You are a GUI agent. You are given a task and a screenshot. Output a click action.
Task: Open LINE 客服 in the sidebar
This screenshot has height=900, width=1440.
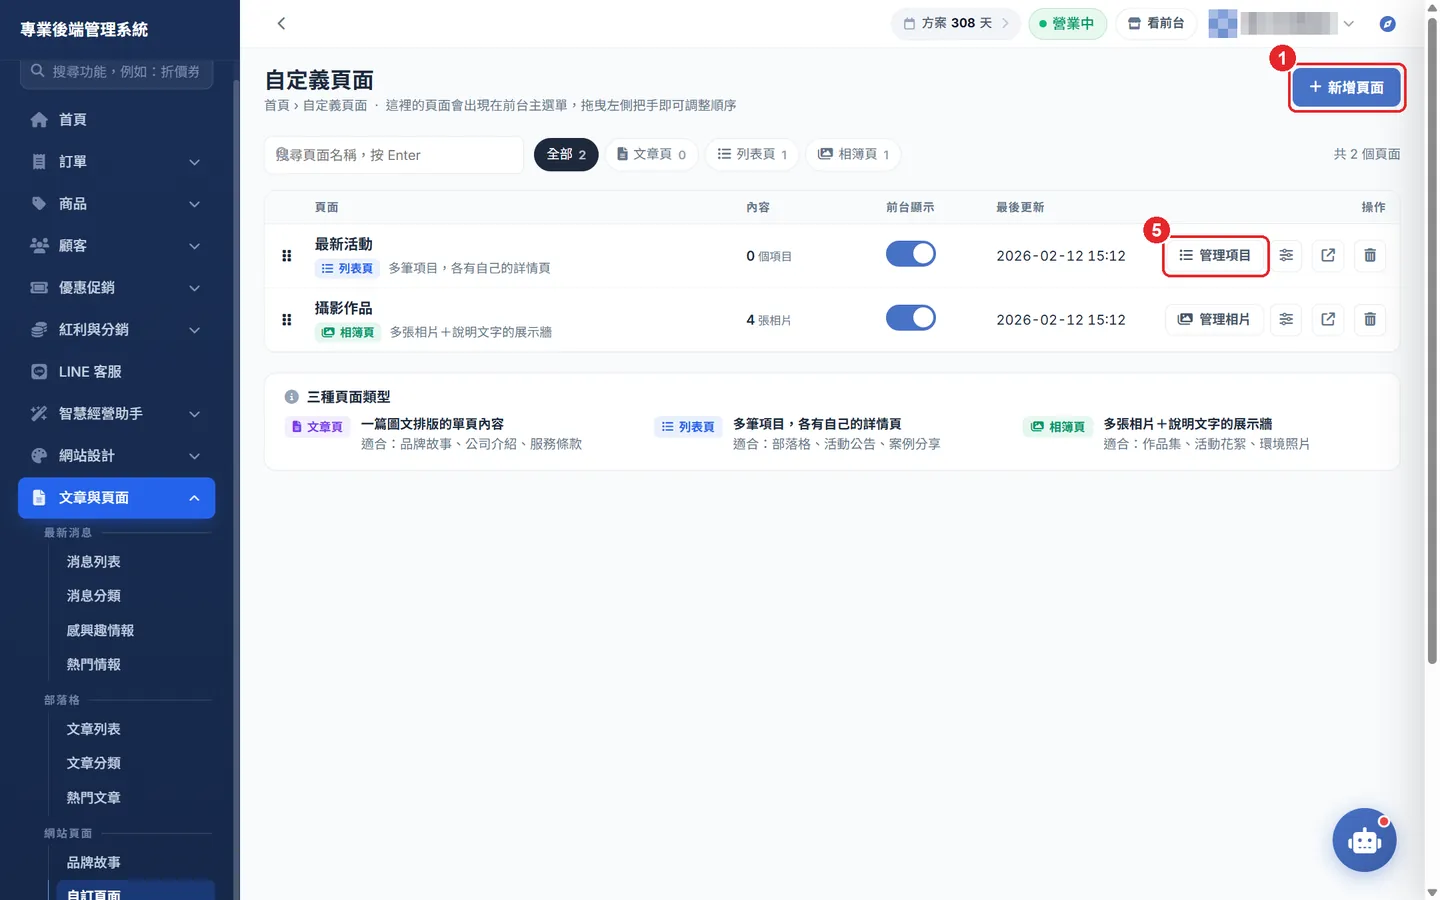click(117, 372)
